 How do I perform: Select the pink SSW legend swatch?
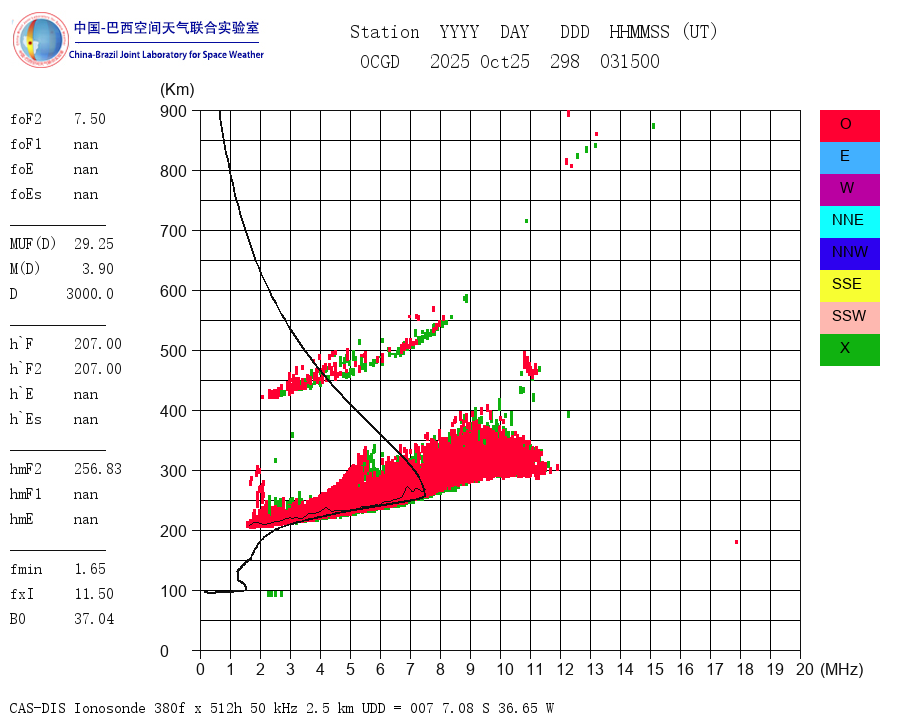coord(849,318)
